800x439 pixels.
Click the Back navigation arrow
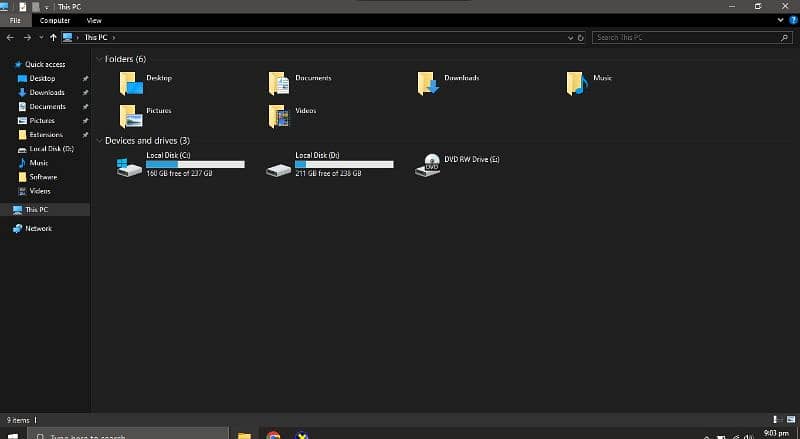pos(10,37)
